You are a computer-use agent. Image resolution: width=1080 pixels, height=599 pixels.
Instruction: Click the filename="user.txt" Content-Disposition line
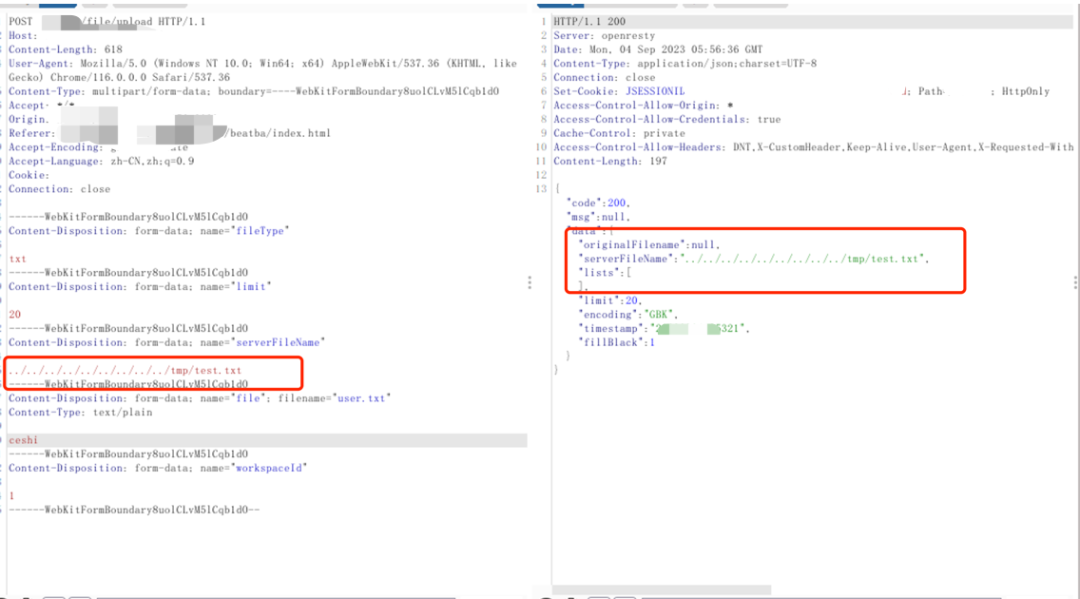[x=200, y=398]
